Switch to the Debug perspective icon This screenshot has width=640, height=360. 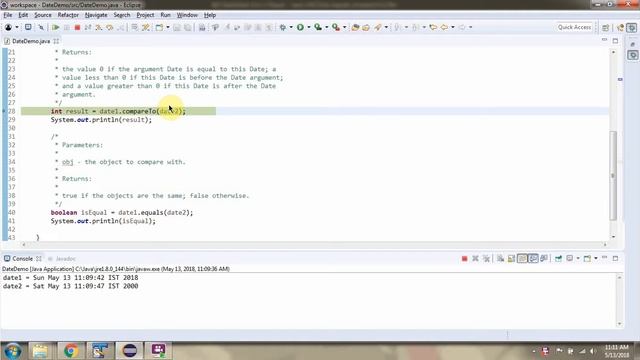632,27
